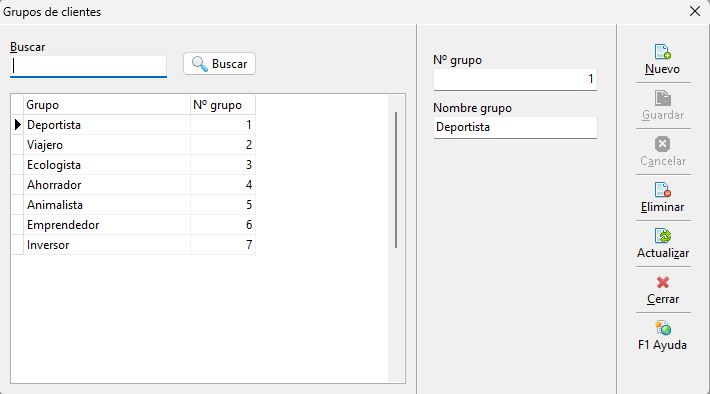Screen dimensions: 710x394
Task: Select the Ahorrador group row
Action: tap(134, 185)
